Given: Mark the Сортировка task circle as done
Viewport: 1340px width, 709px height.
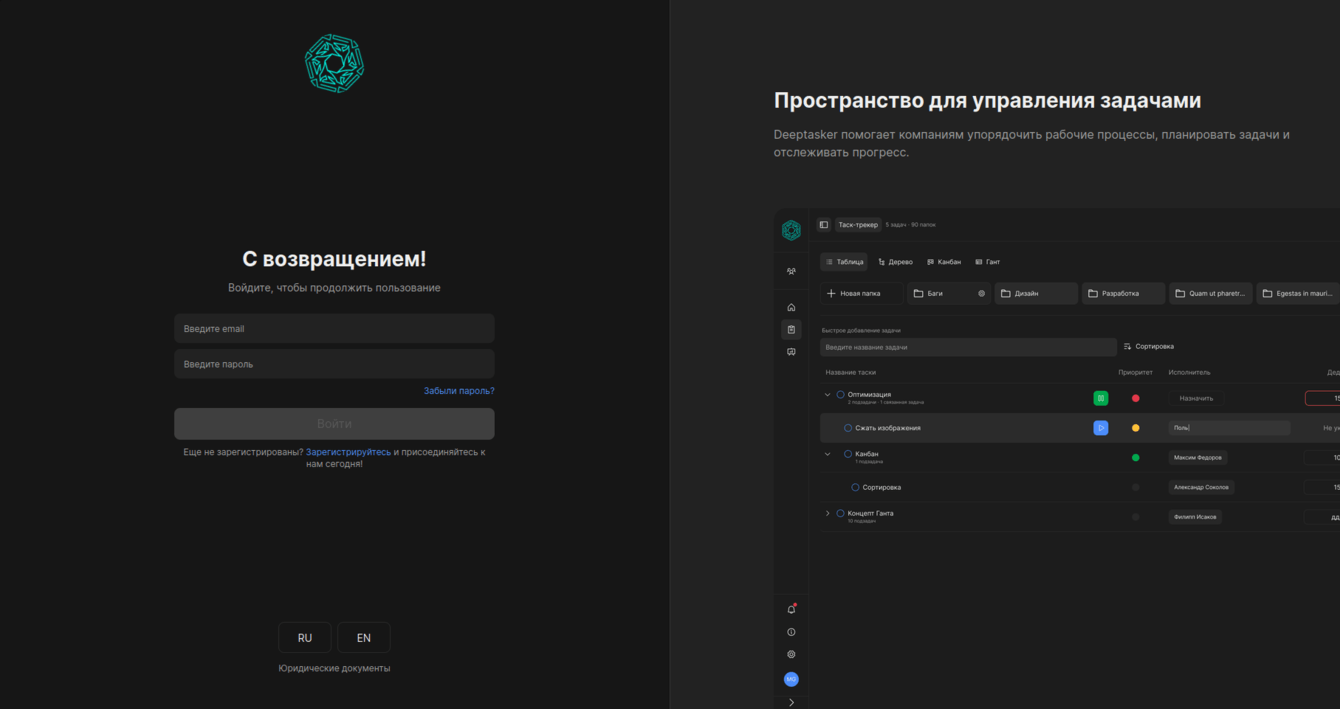Looking at the screenshot, I should [x=855, y=487].
